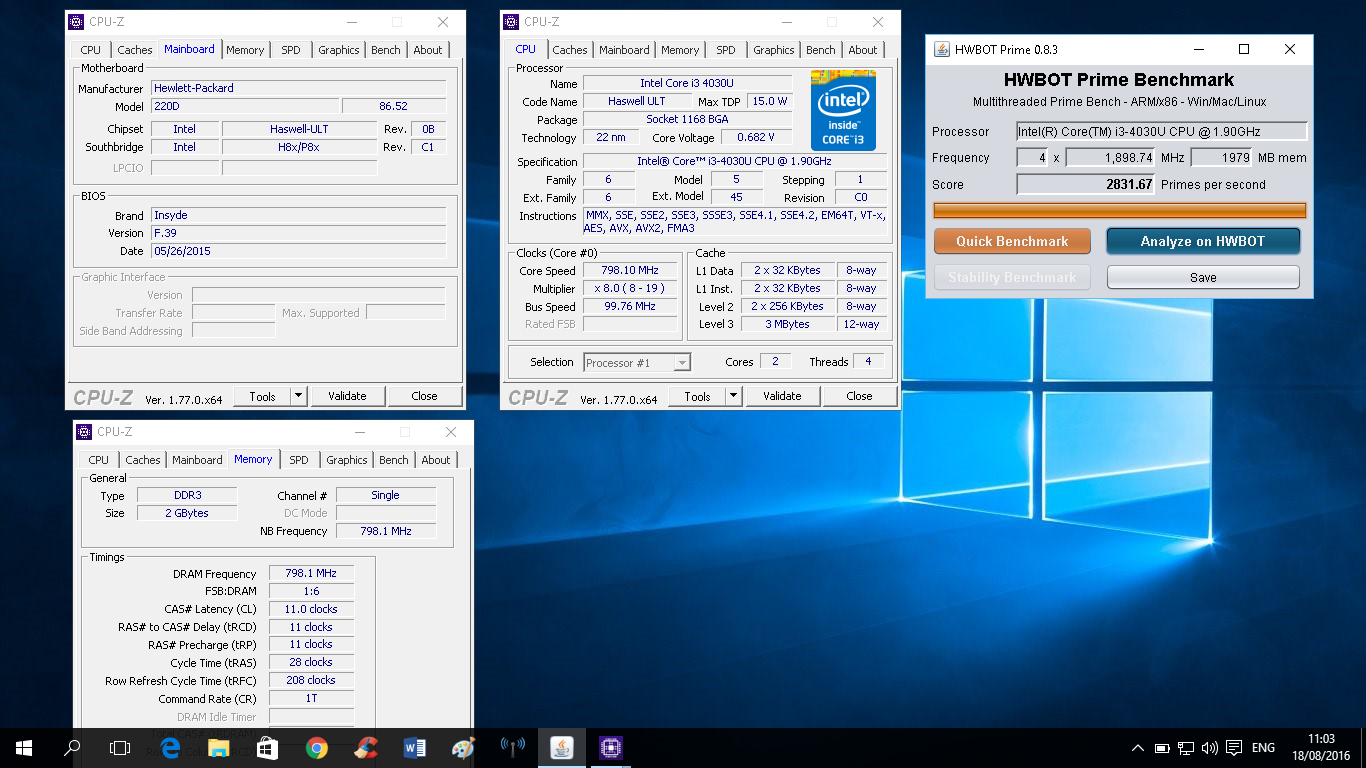Screen dimensions: 1366x768
Task: Click the CPU-Z title icon in the Mainboard window
Action: tap(76, 22)
